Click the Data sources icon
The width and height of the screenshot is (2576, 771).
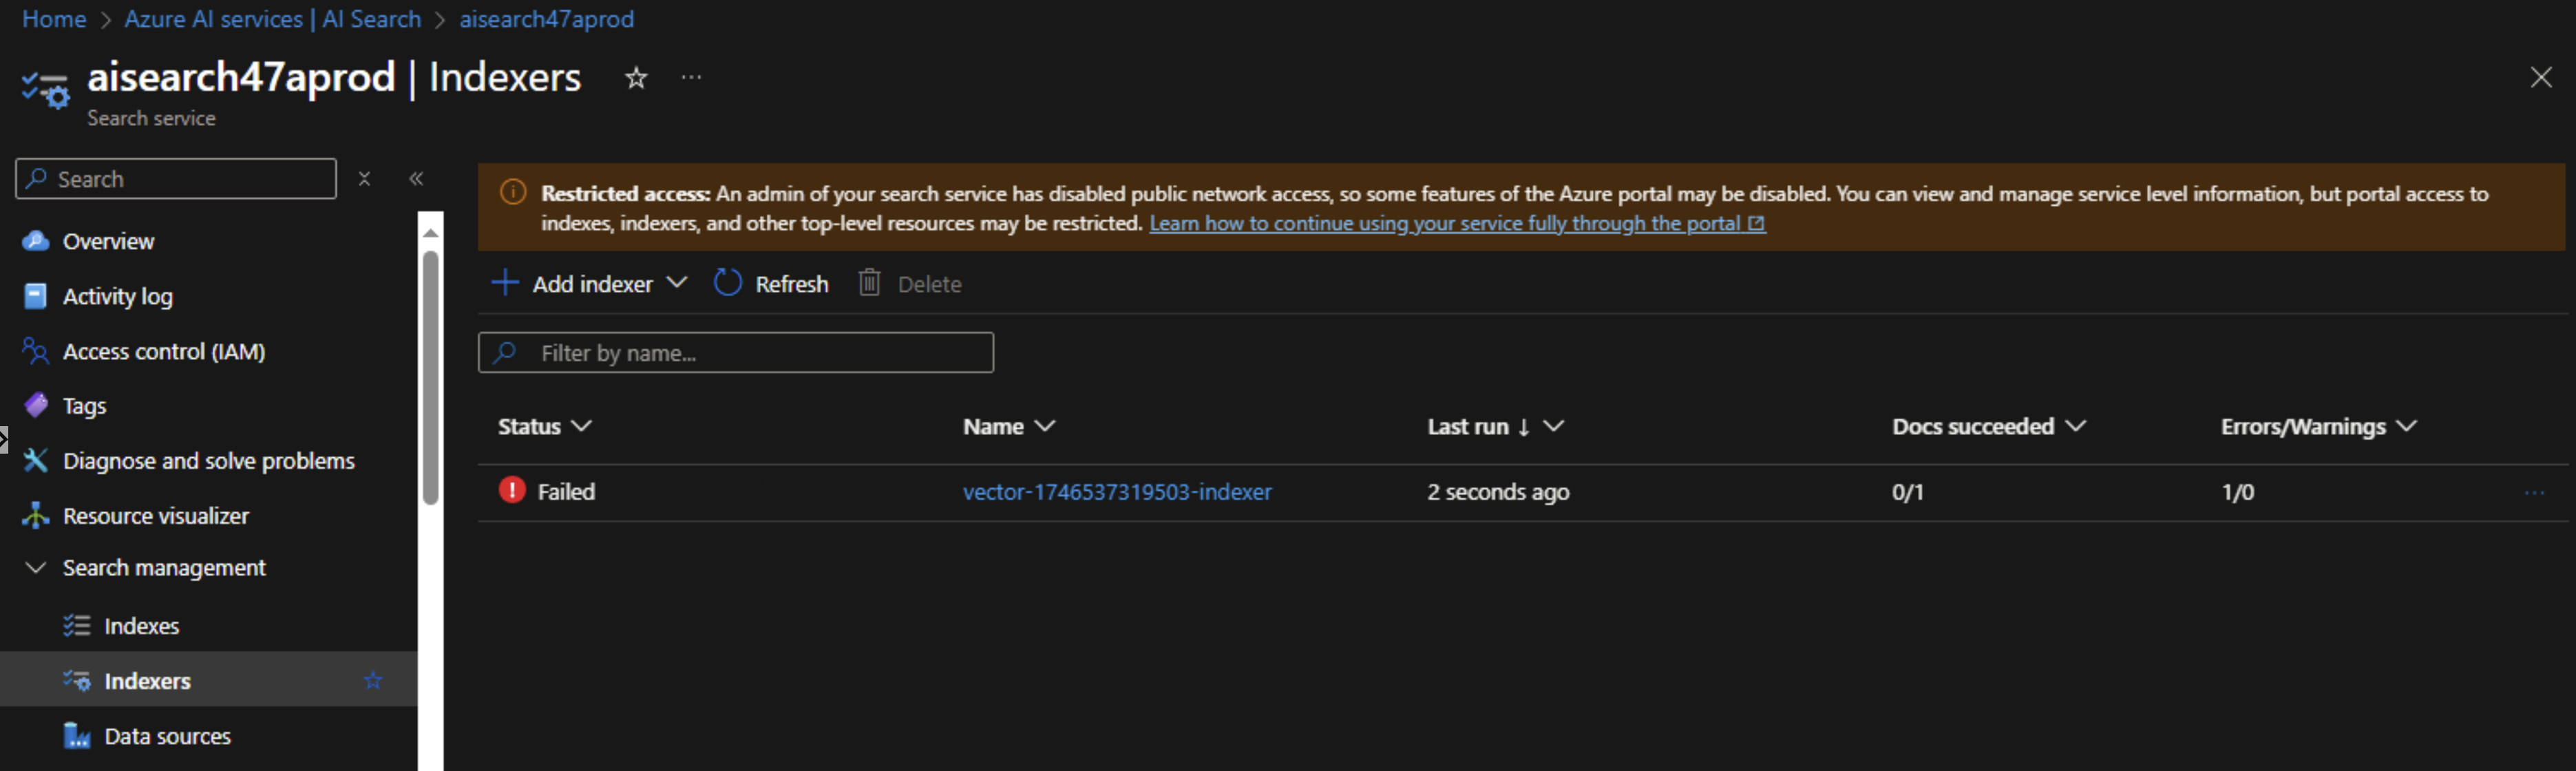(77, 736)
